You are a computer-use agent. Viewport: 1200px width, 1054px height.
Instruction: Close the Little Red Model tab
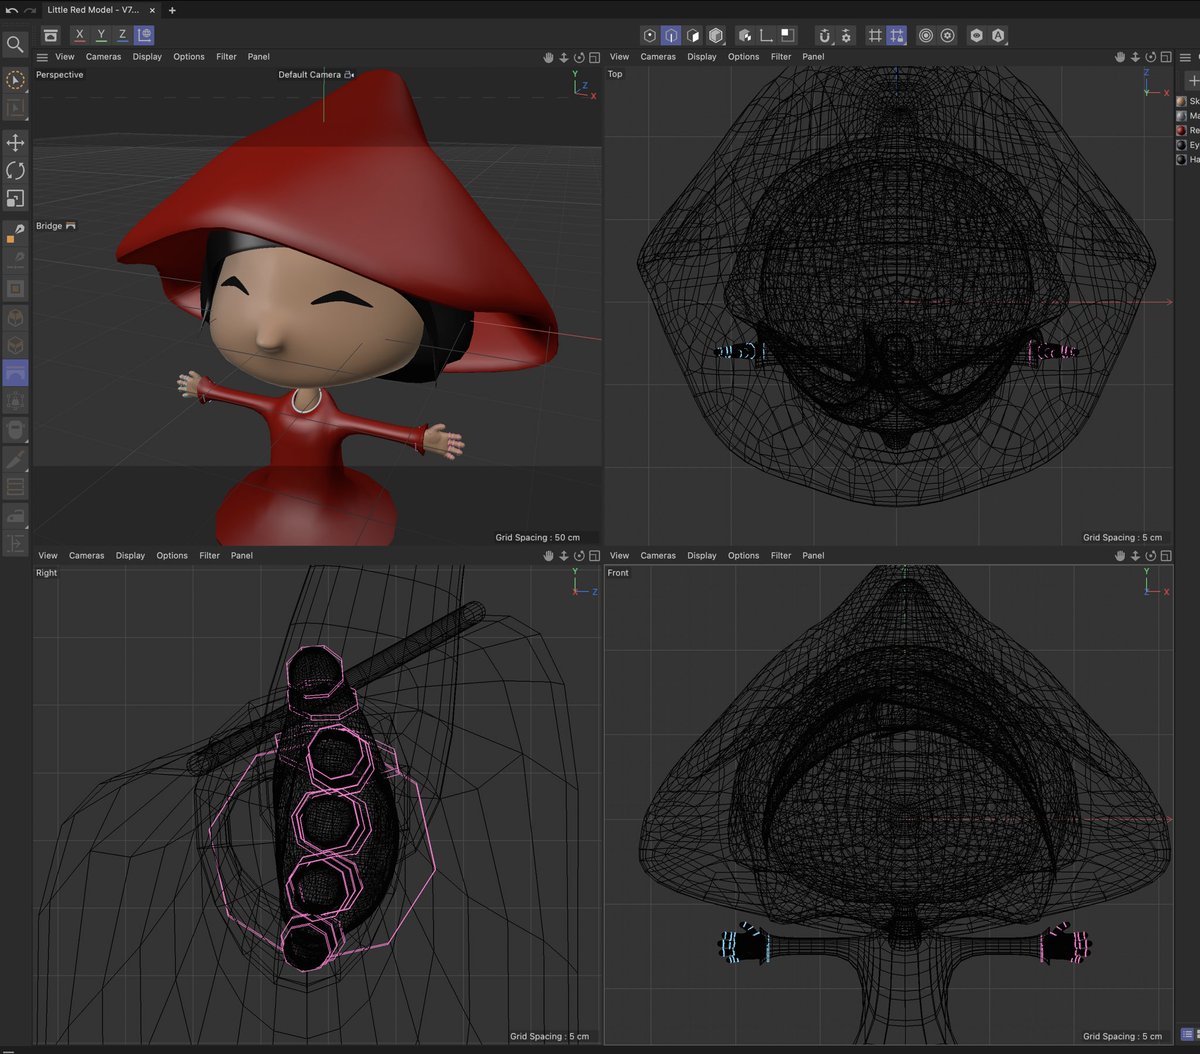click(x=152, y=10)
